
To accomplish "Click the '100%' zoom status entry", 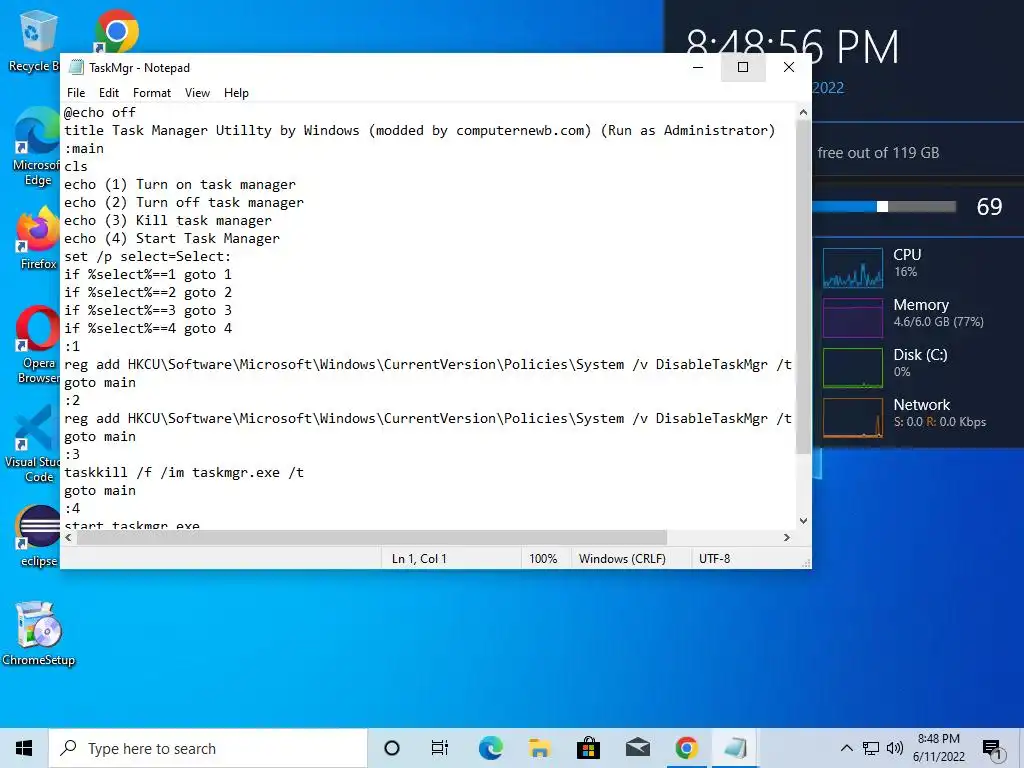I will 543,559.
